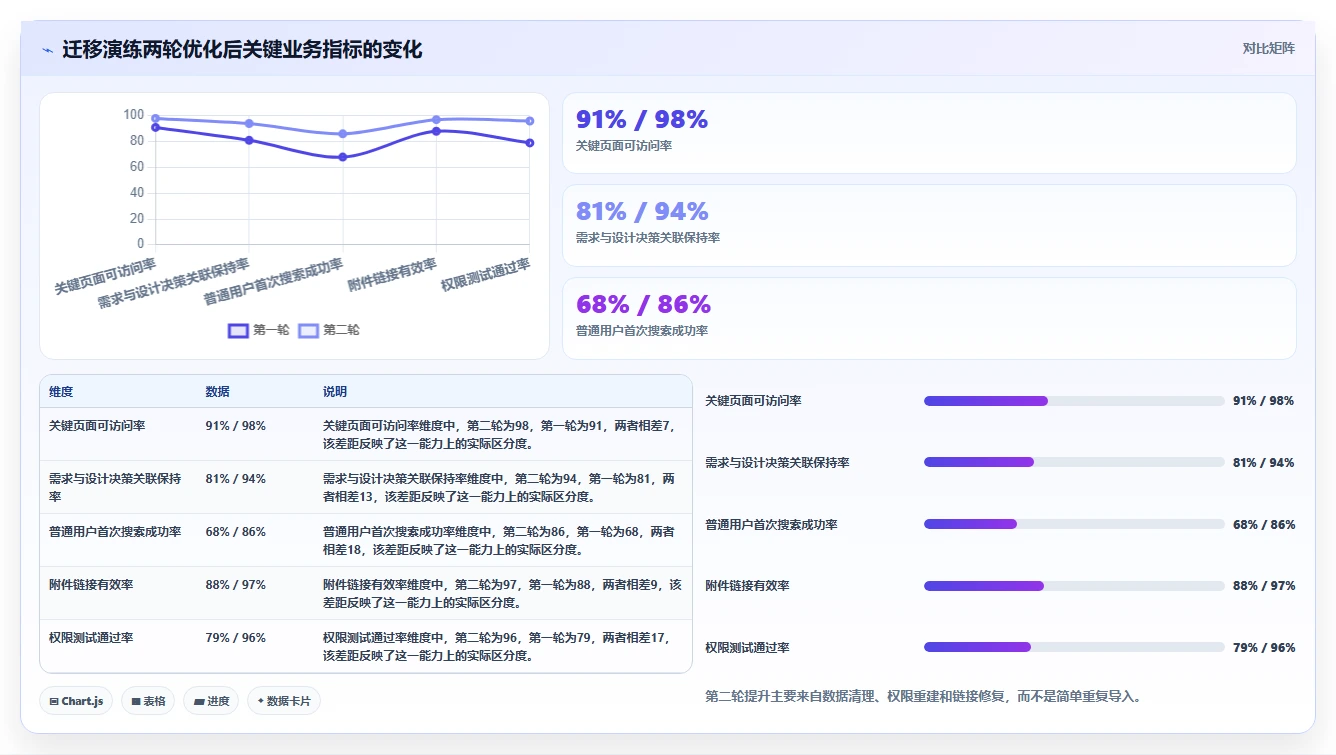The image size is (1336, 755).
Task: Click the icon inside the 进度 chip
Action: (199, 701)
